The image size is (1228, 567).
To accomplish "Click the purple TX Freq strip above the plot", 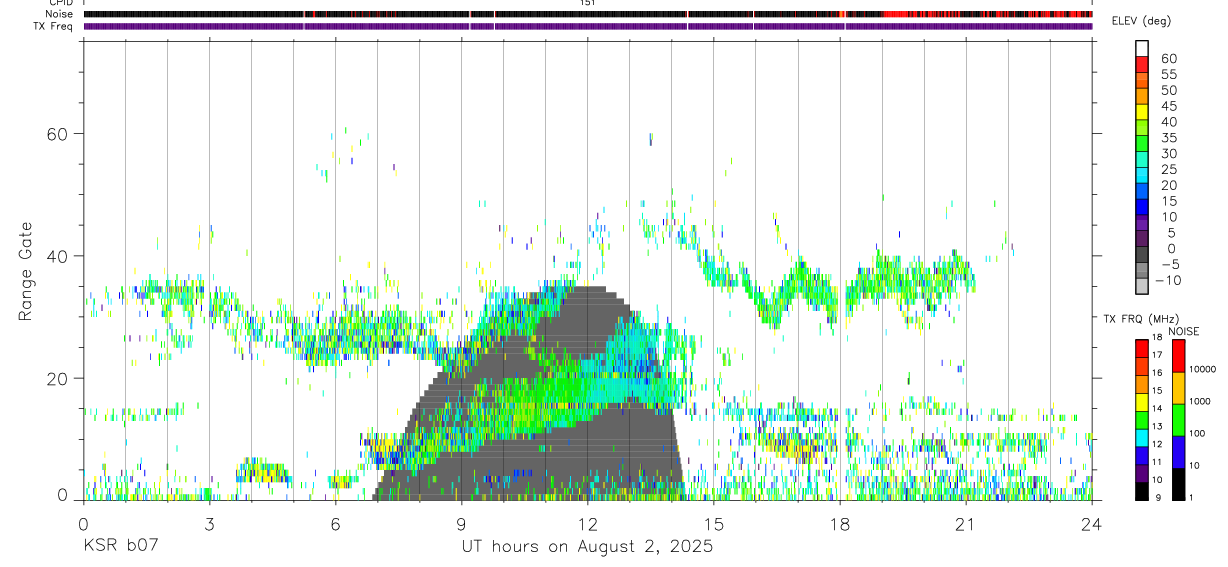I will tap(588, 26).
